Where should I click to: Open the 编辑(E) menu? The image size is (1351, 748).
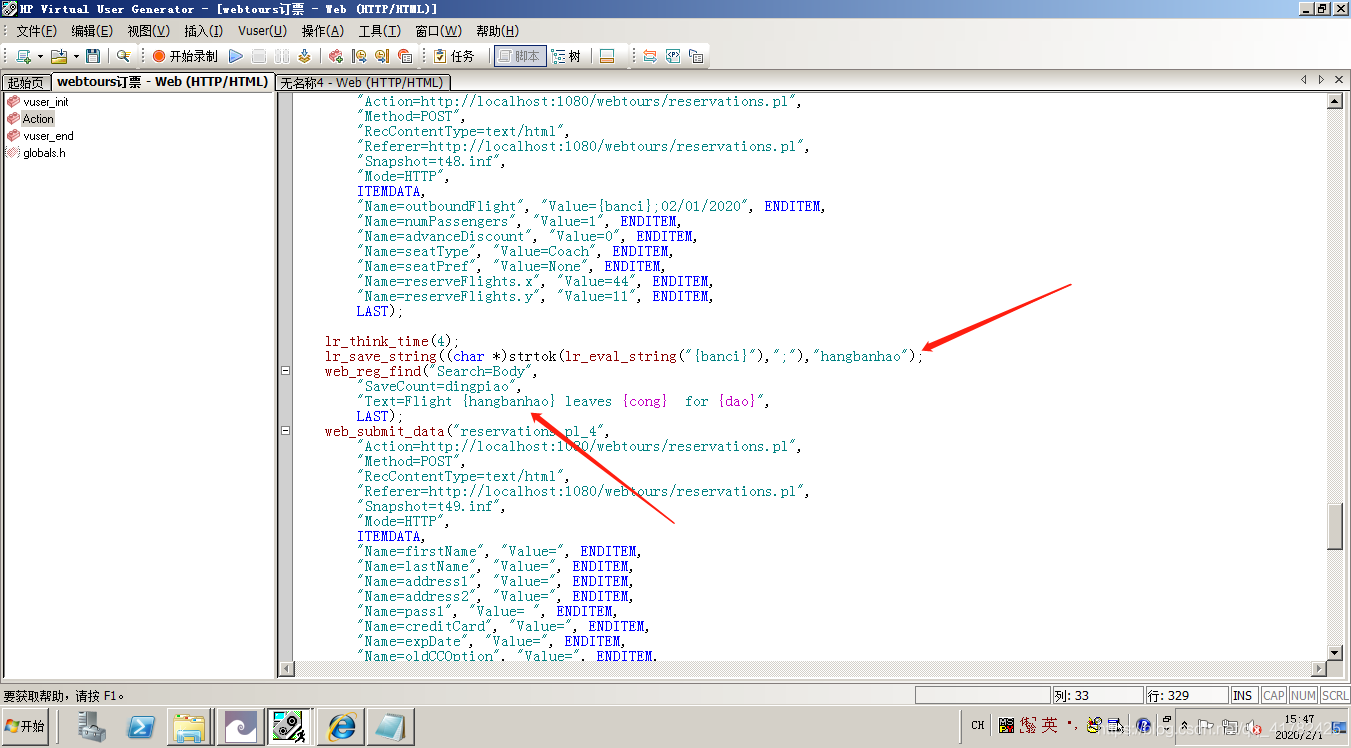(92, 31)
